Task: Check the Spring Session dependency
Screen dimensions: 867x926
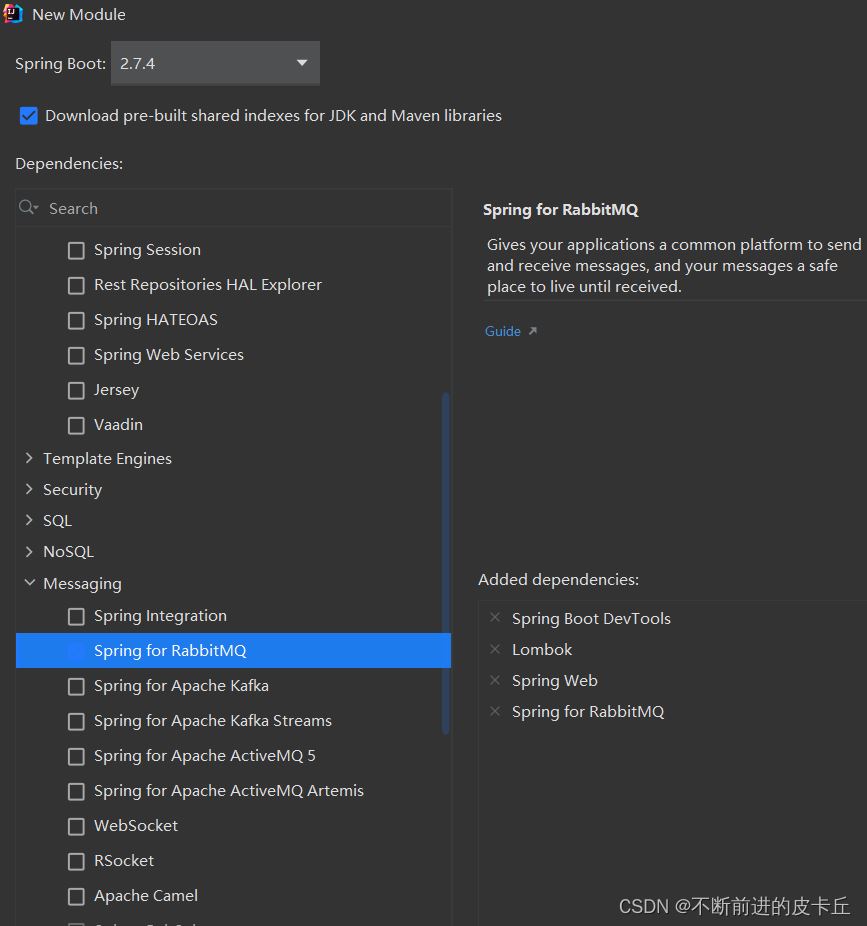Action: point(76,250)
